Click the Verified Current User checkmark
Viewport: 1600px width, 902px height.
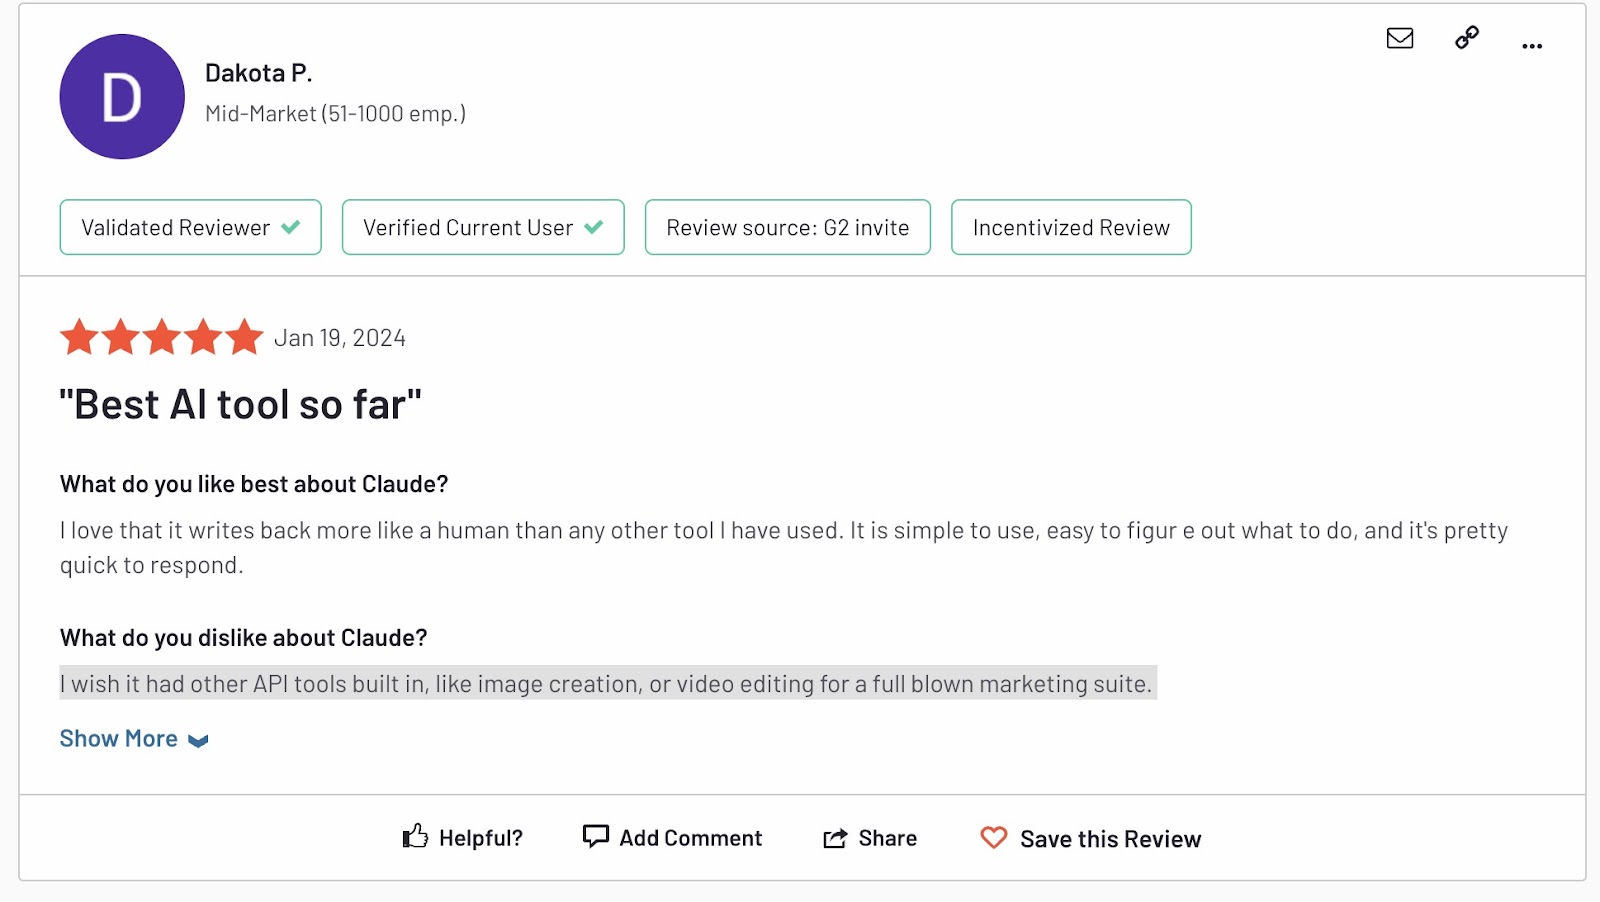[594, 227]
